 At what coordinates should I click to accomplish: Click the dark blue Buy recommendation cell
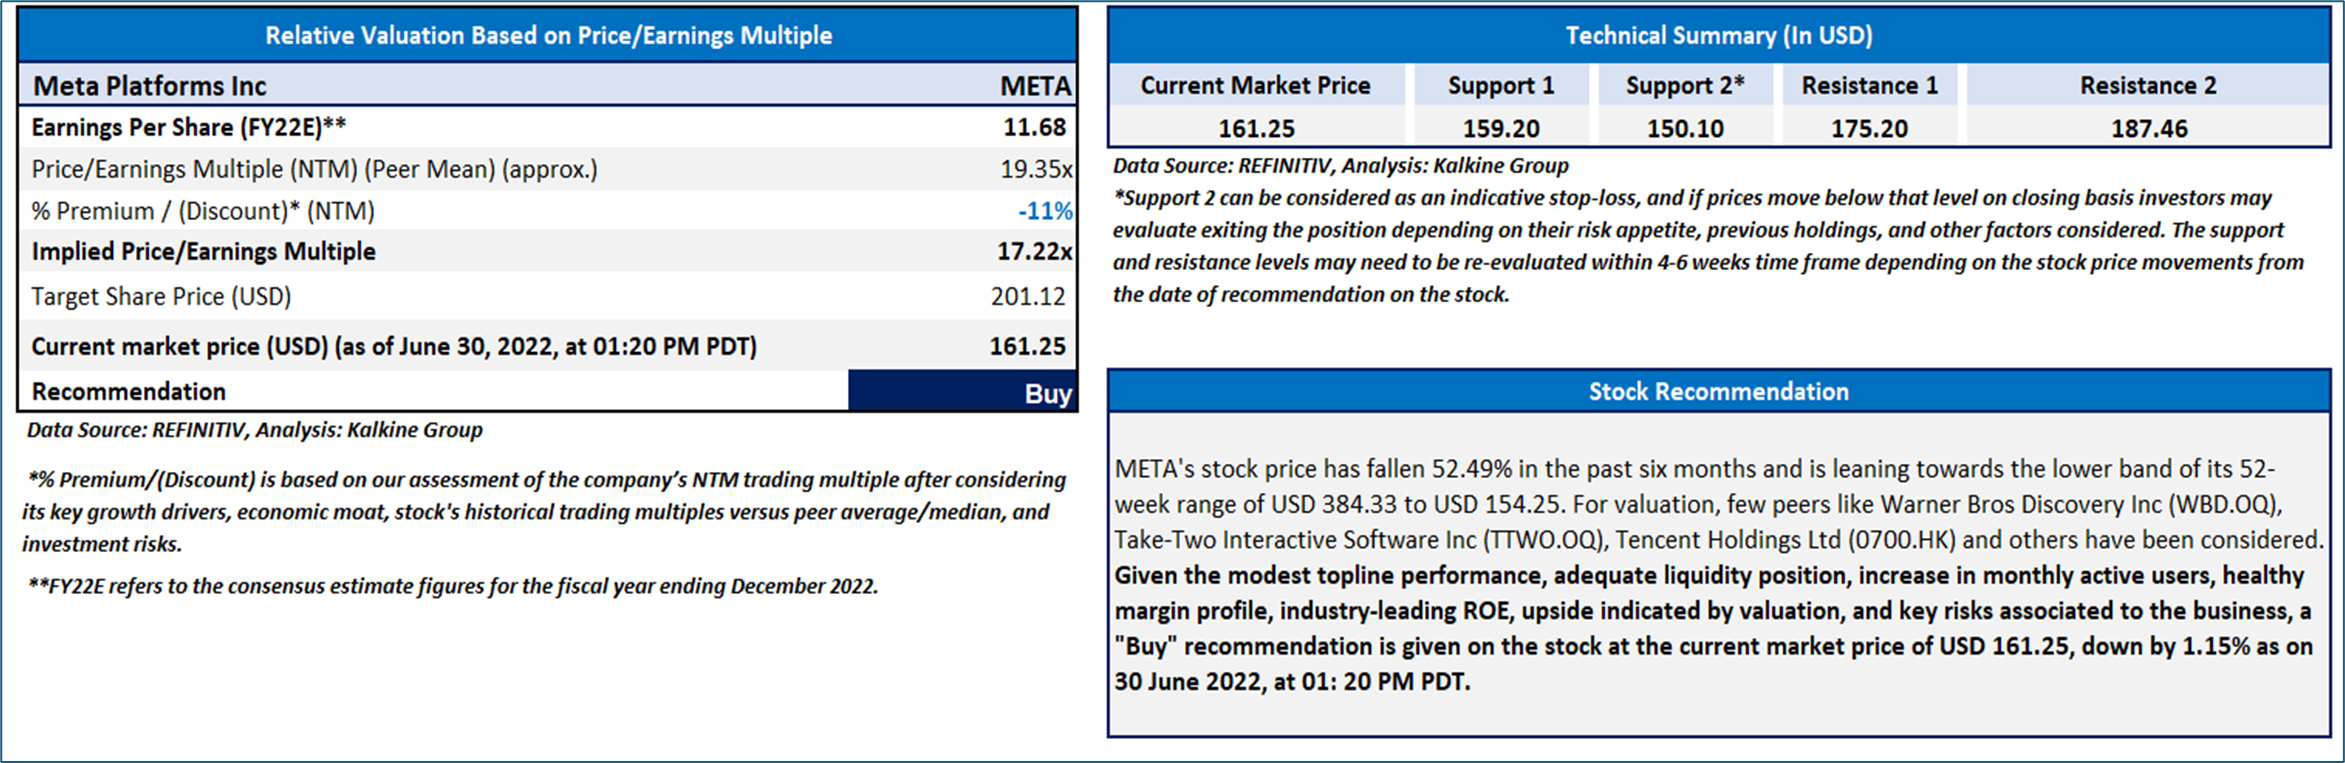pyautogui.click(x=962, y=392)
